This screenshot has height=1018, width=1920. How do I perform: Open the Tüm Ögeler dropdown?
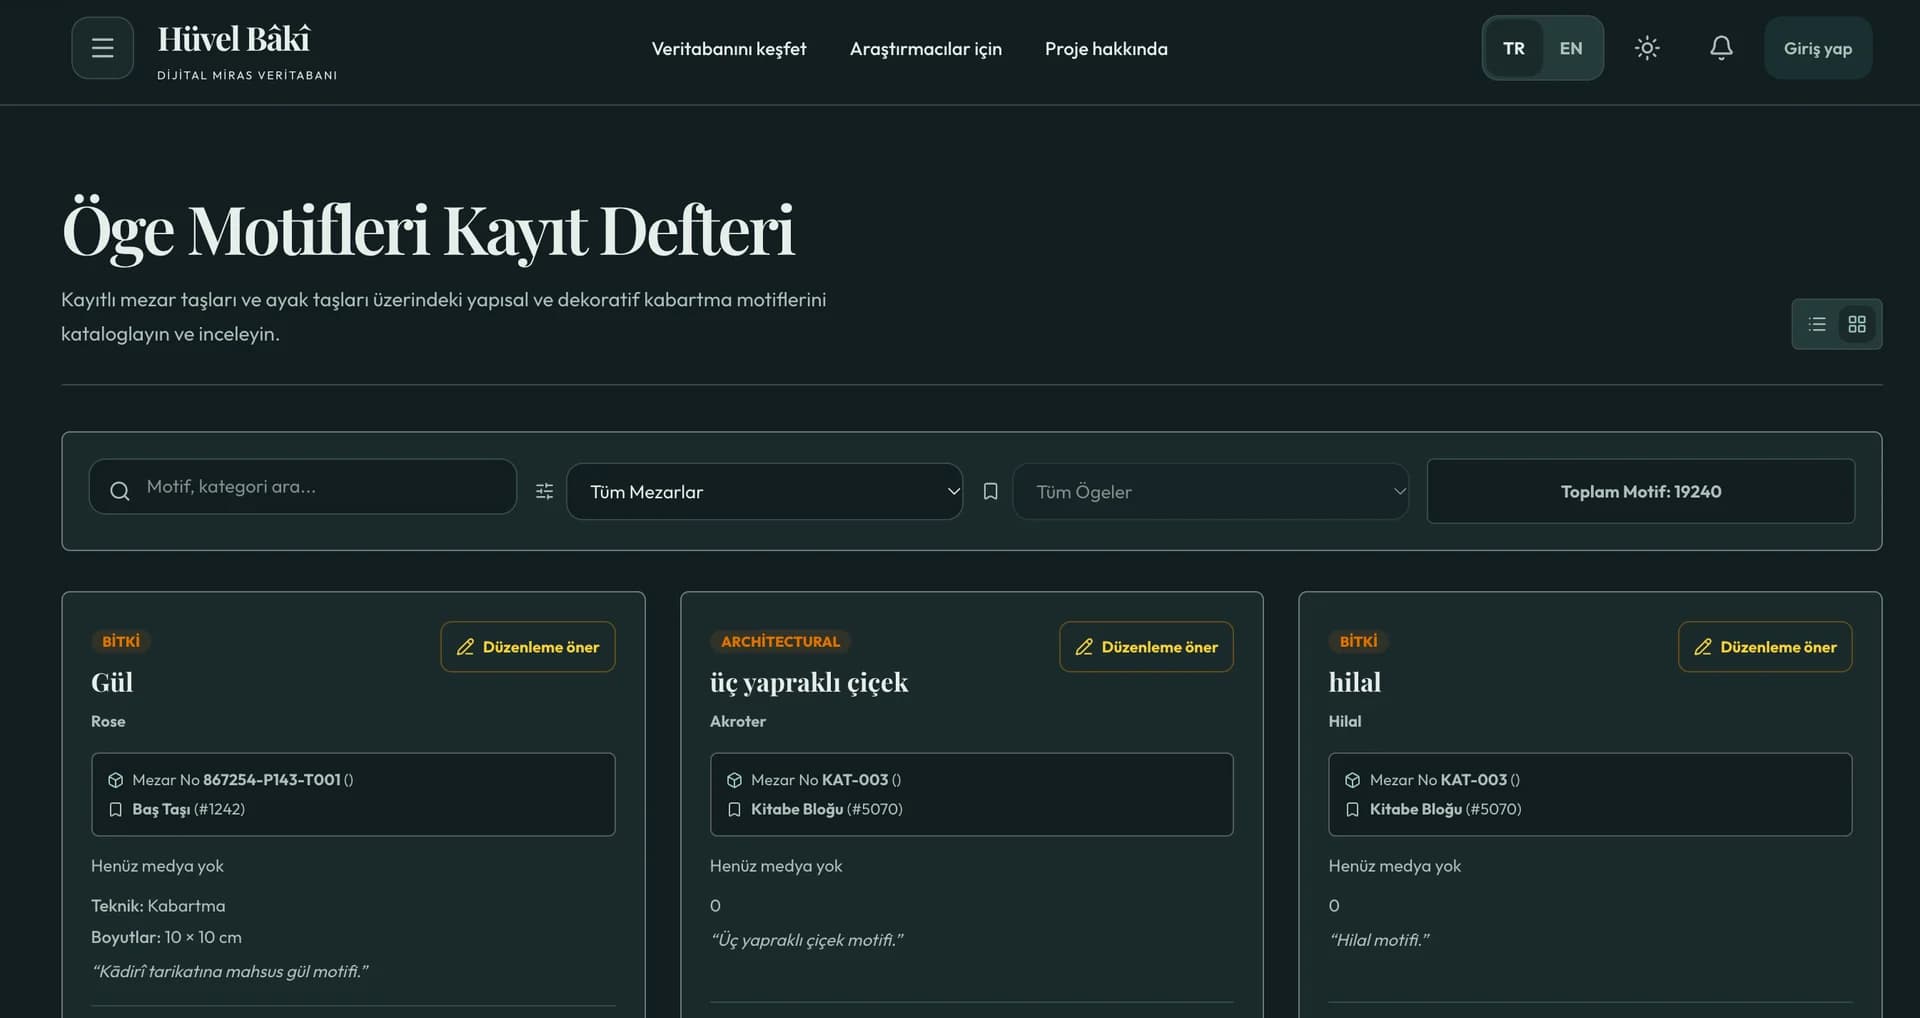tap(1211, 491)
